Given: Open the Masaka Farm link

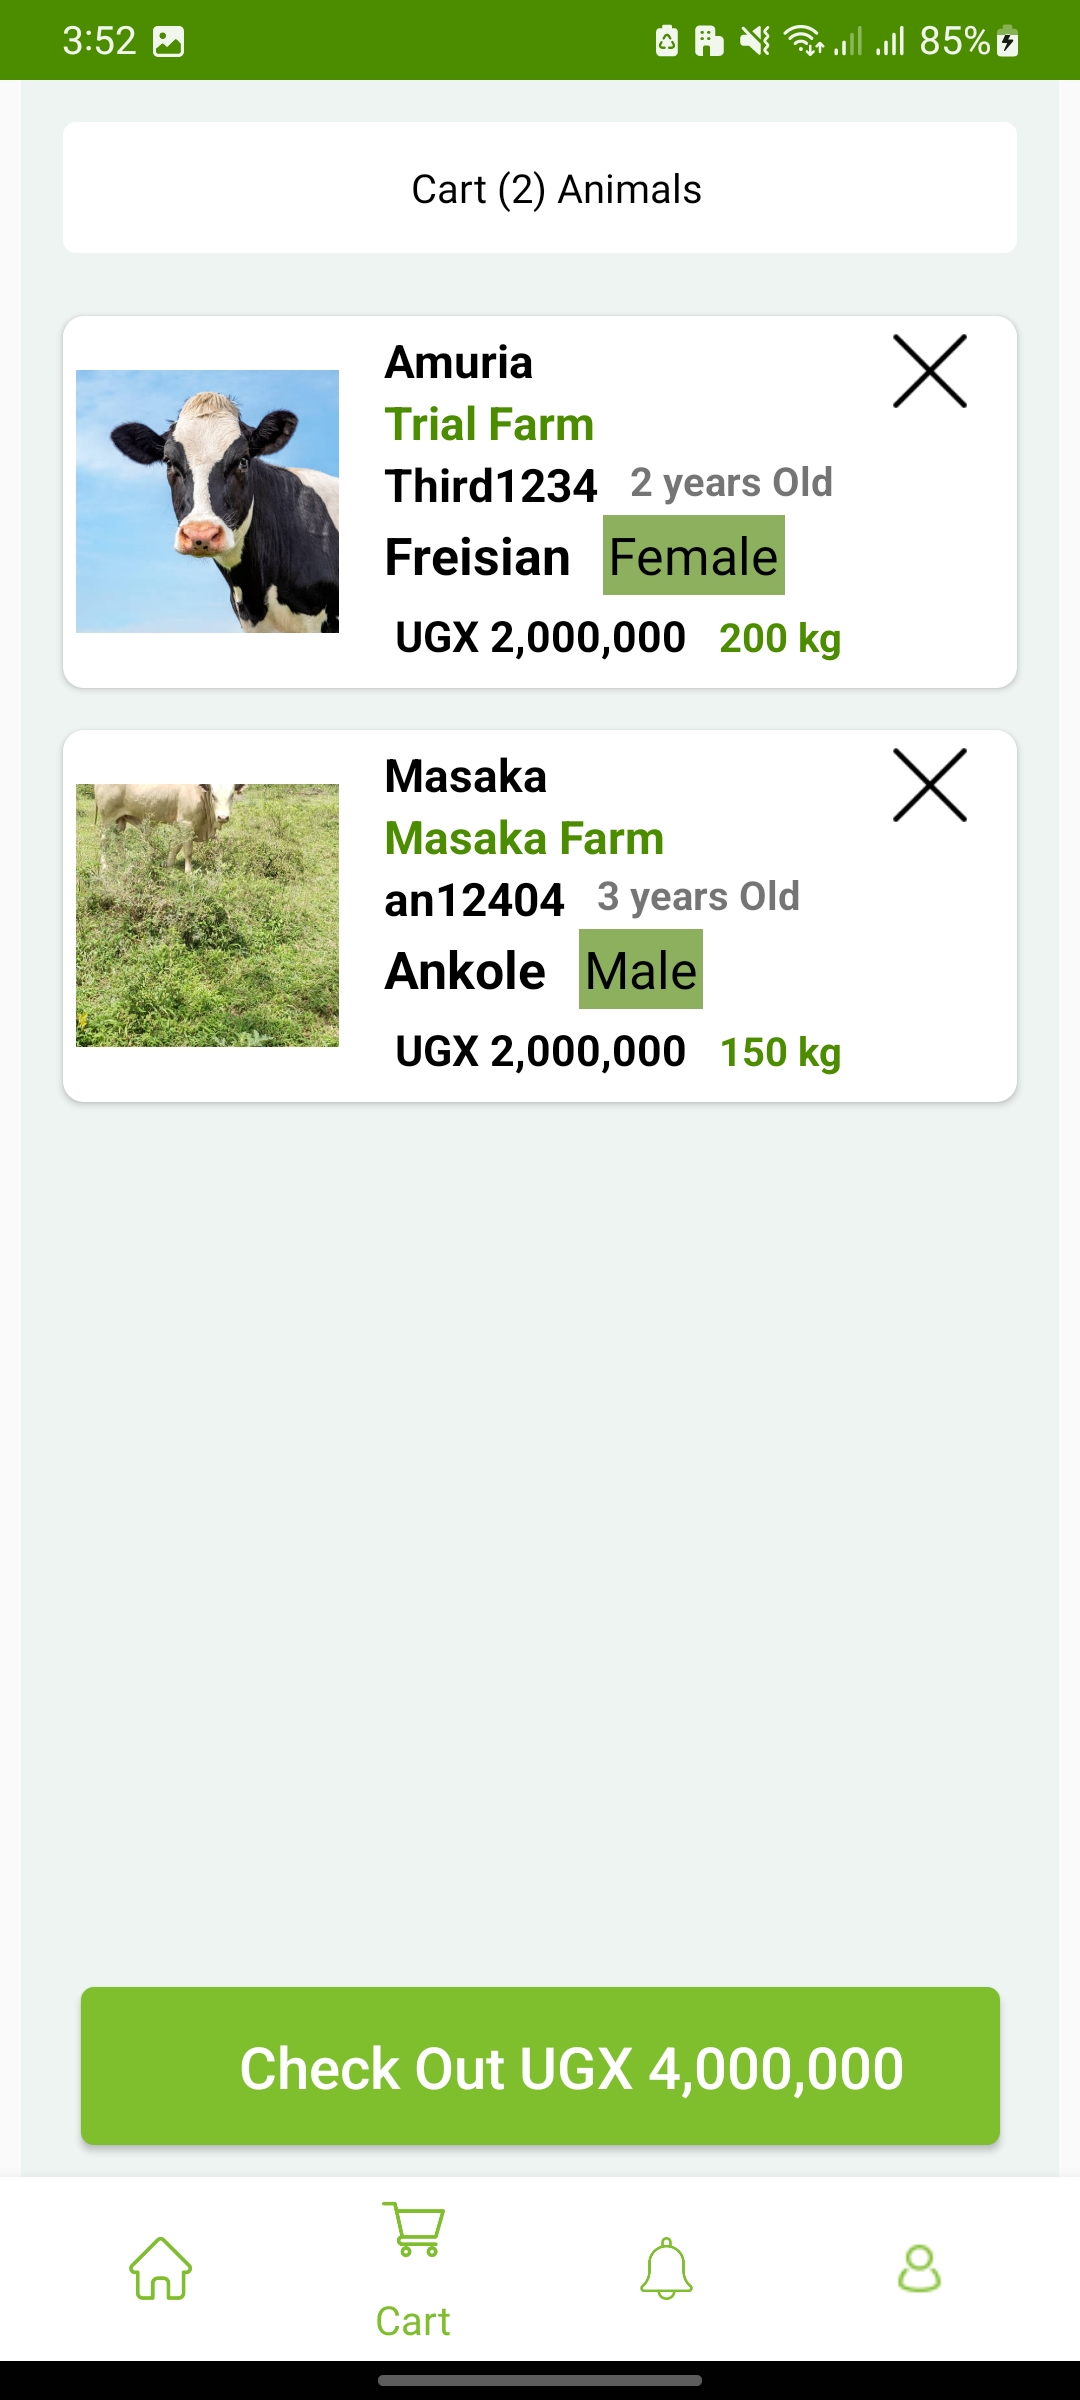Looking at the screenshot, I should 524,838.
